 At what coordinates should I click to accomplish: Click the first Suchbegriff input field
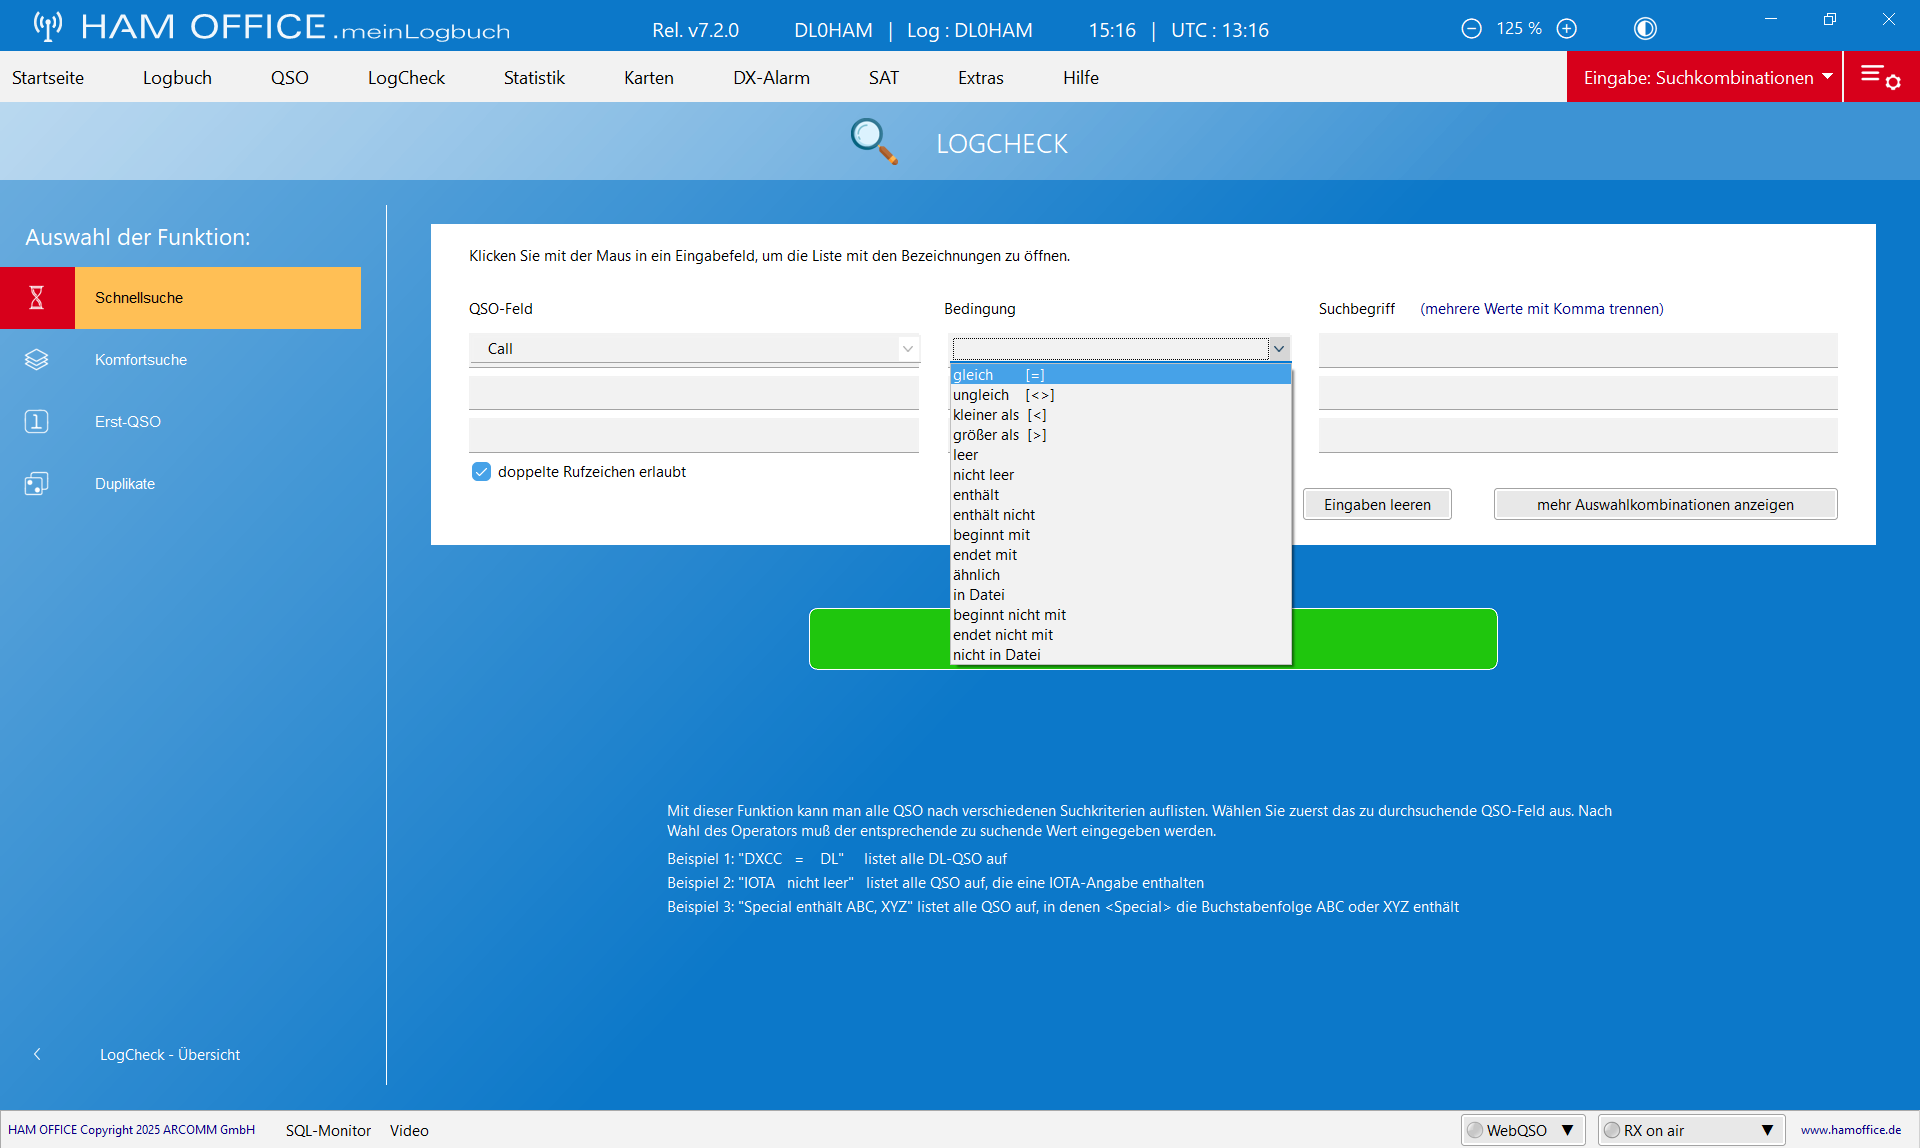(x=1578, y=349)
